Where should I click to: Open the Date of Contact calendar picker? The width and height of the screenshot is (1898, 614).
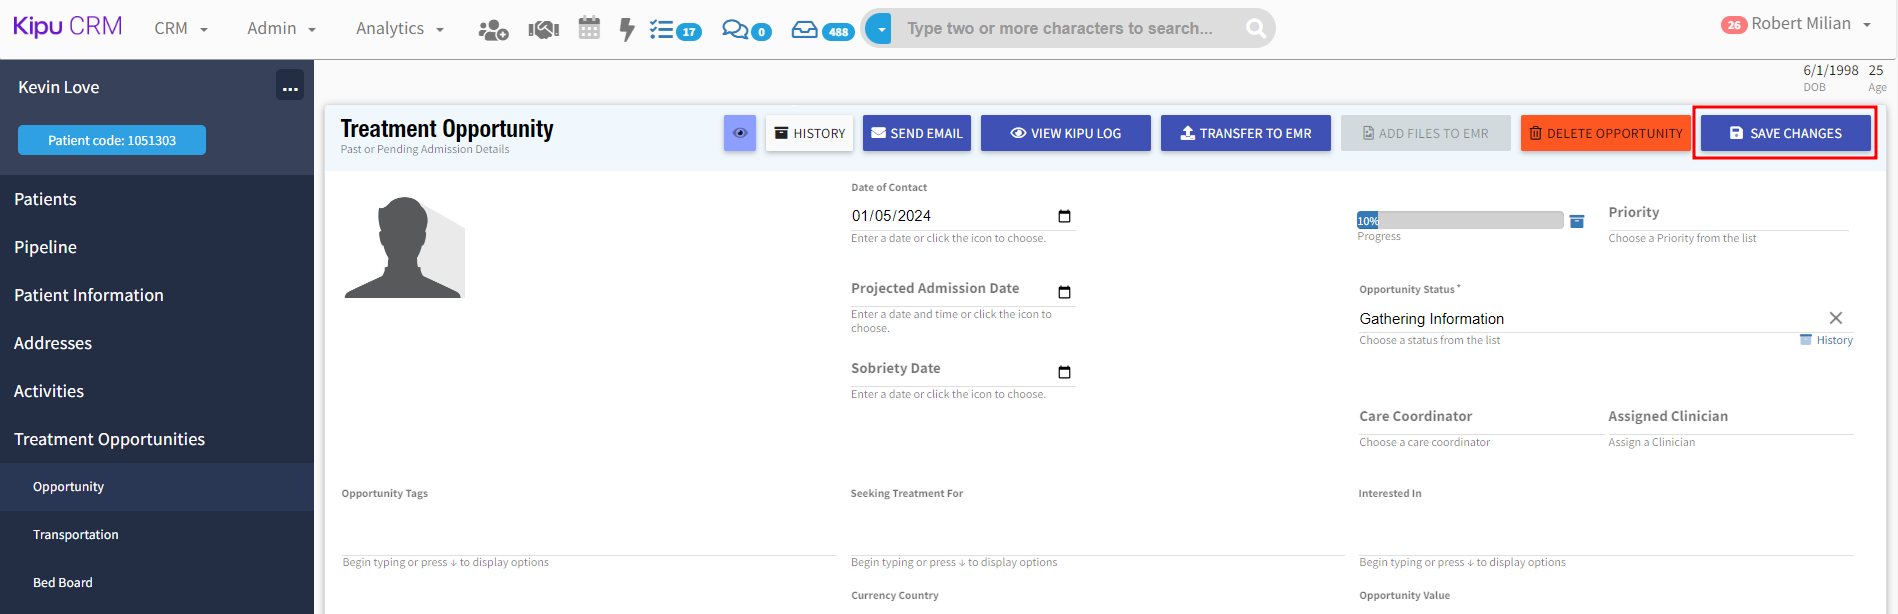1064,216
